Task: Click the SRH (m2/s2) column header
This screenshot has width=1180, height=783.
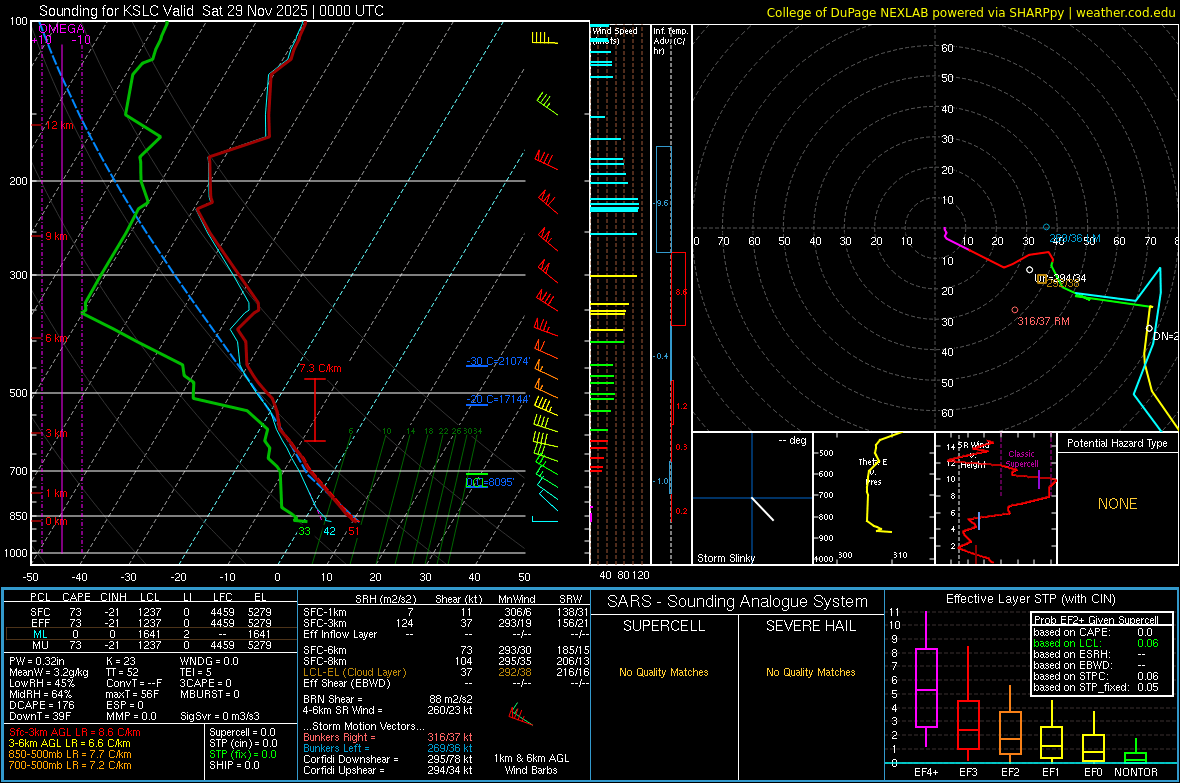Action: (385, 599)
